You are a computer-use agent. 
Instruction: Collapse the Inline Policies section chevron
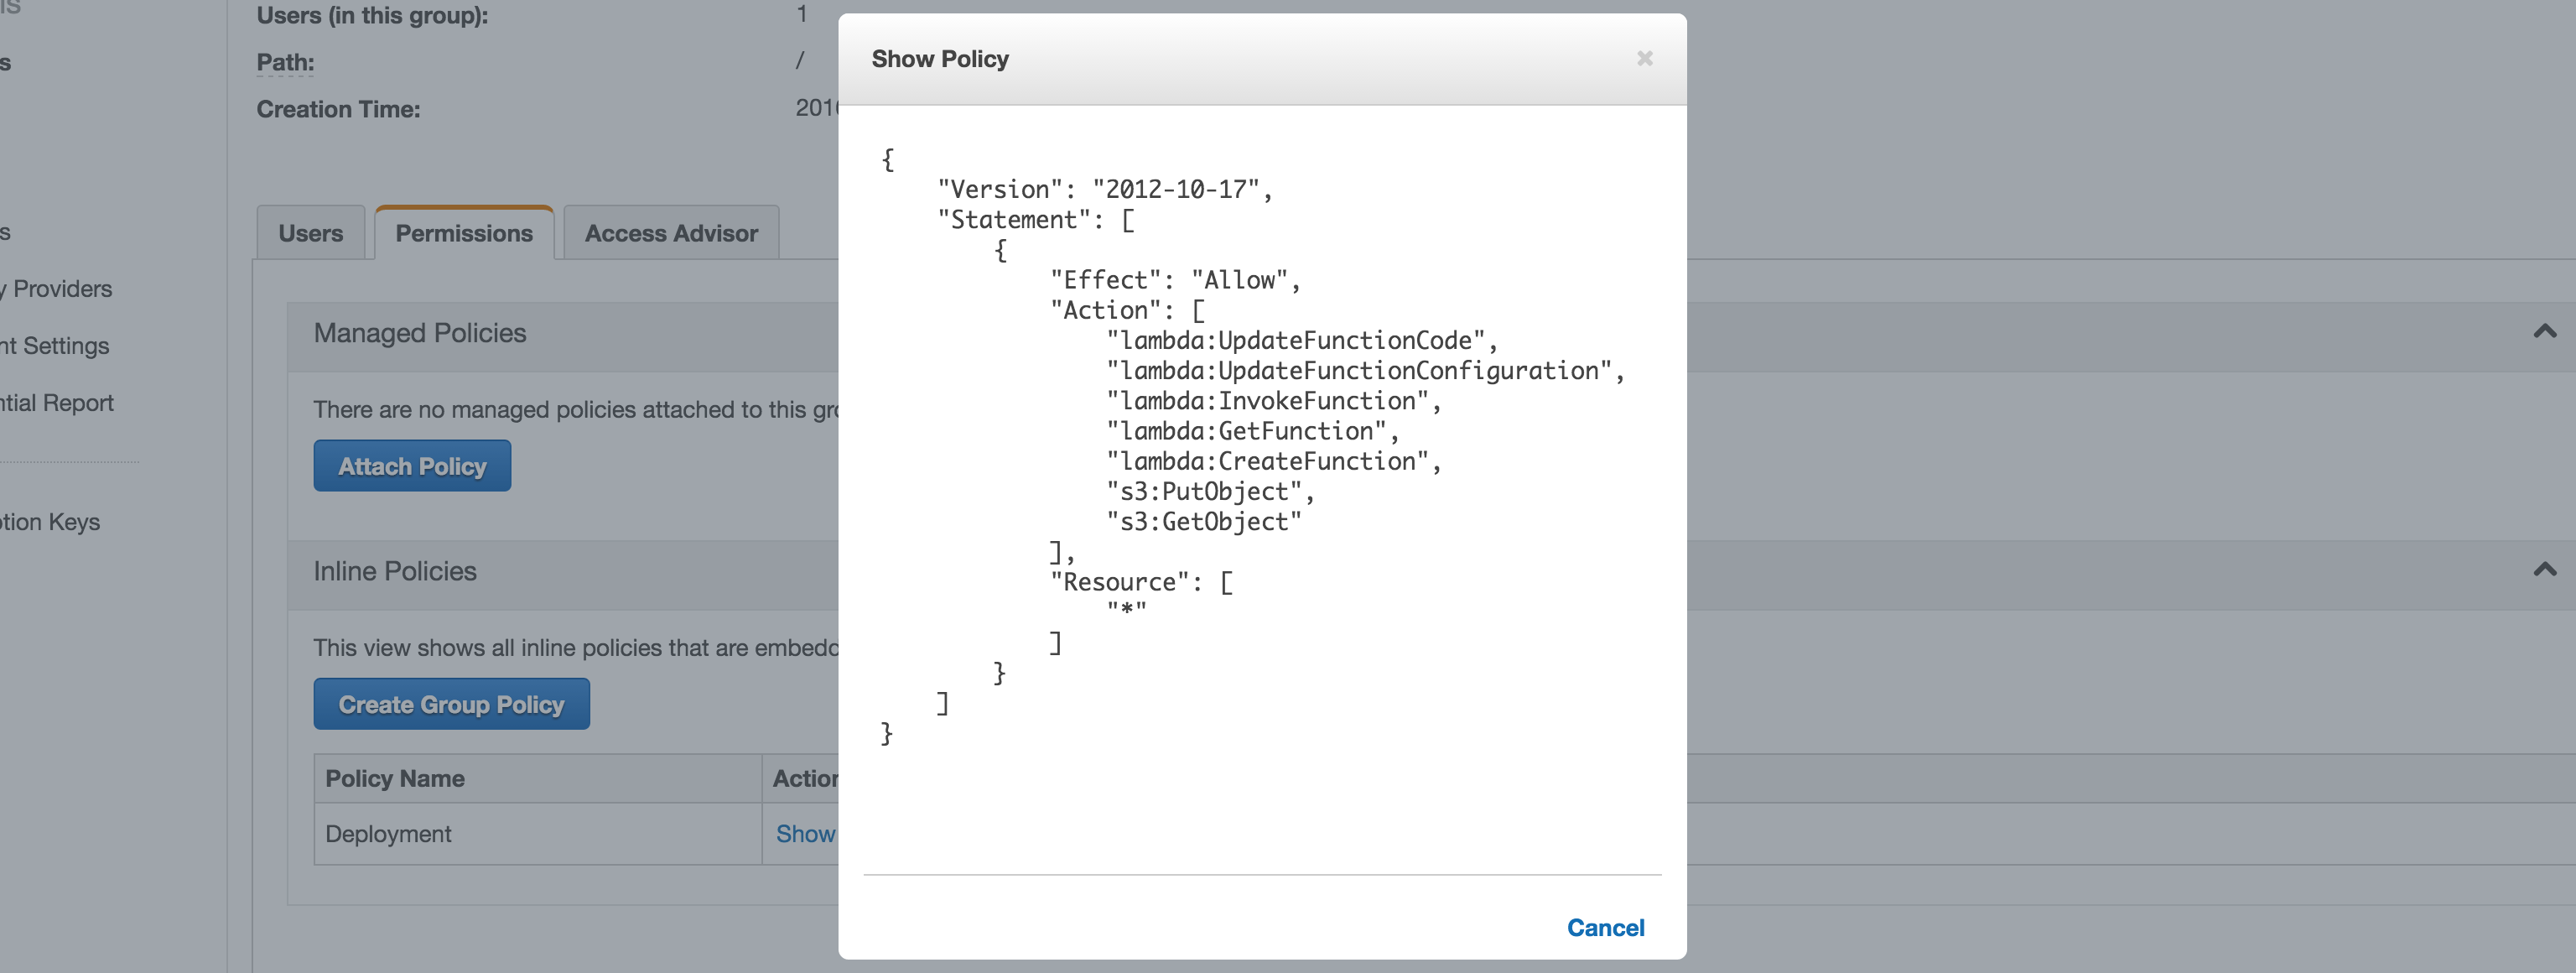[2544, 570]
